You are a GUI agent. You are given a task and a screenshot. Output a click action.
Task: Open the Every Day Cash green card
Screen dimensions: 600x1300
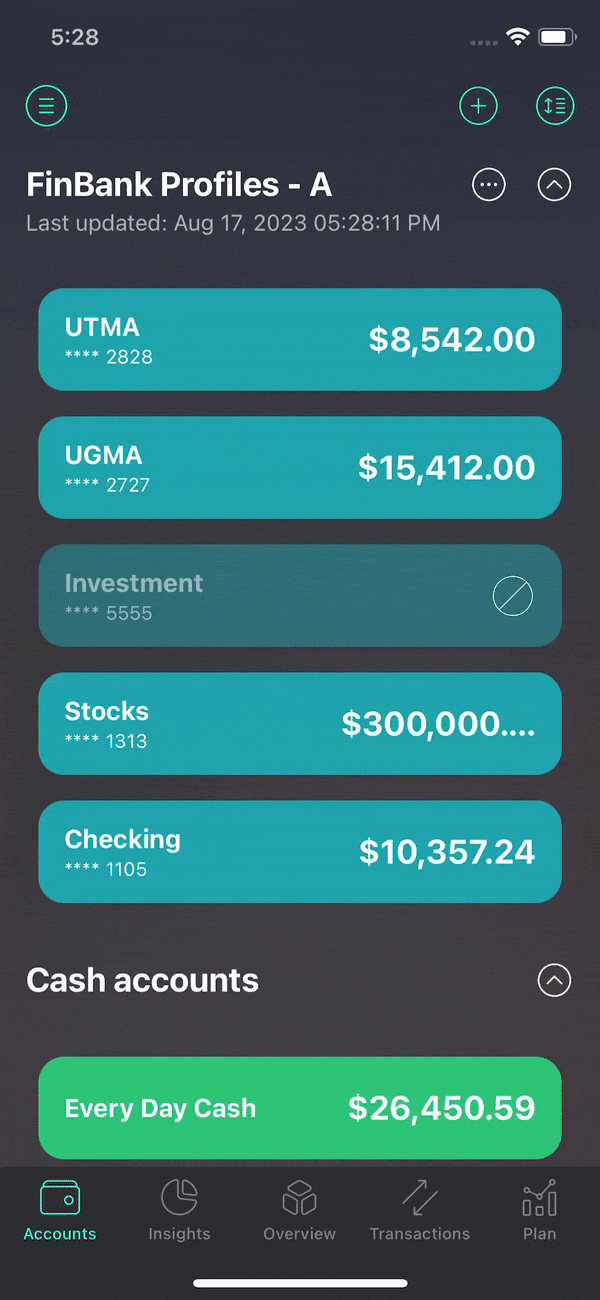point(300,1108)
